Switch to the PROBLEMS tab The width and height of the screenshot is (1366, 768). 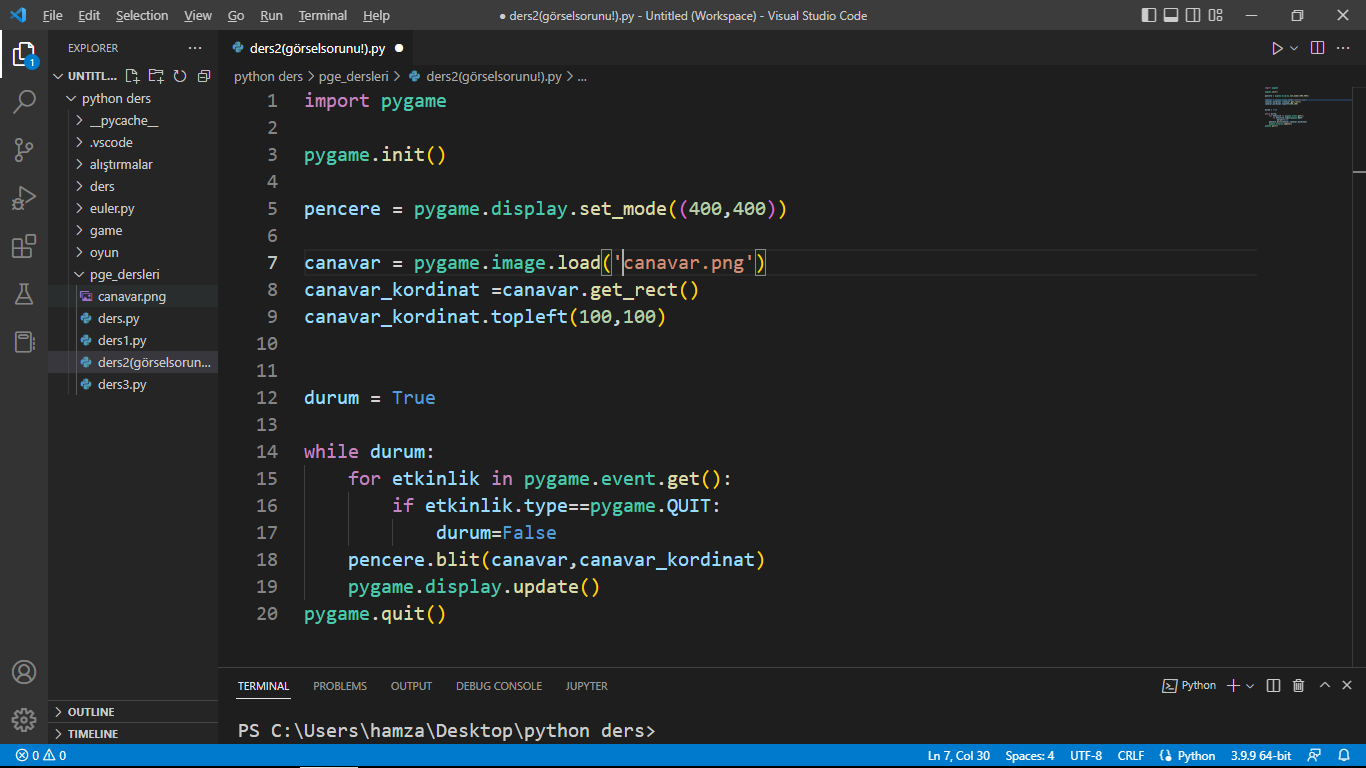(340, 686)
